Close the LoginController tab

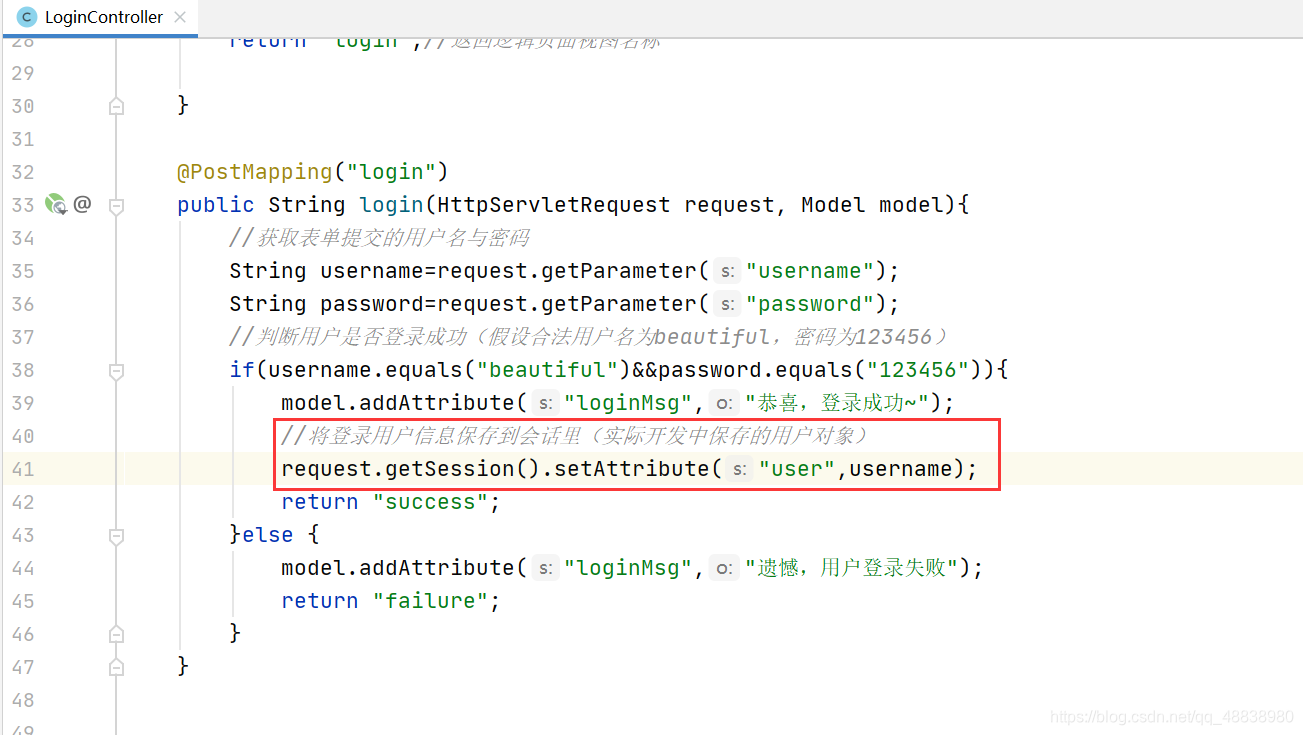point(180,17)
